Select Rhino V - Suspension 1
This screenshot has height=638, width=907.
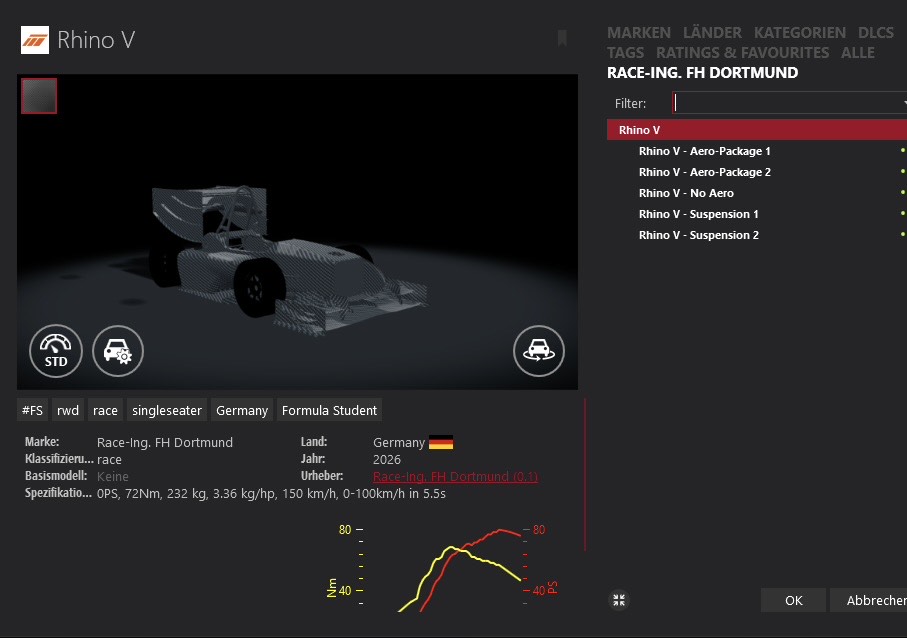pyautogui.click(x=698, y=214)
